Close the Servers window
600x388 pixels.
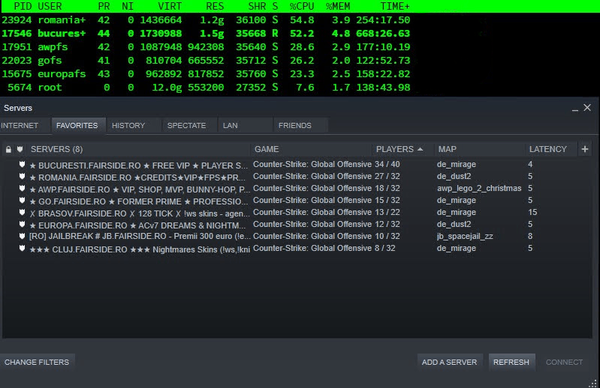tap(587, 108)
